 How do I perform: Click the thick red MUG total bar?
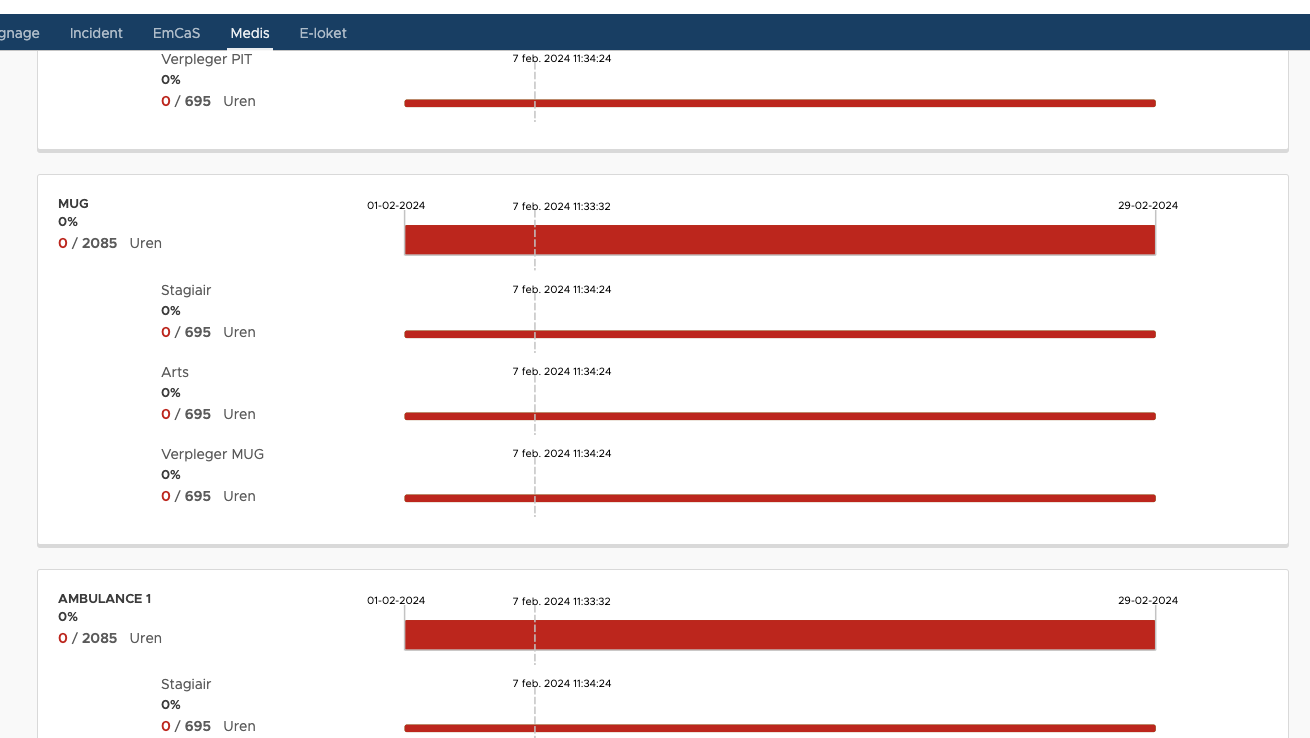point(779,240)
